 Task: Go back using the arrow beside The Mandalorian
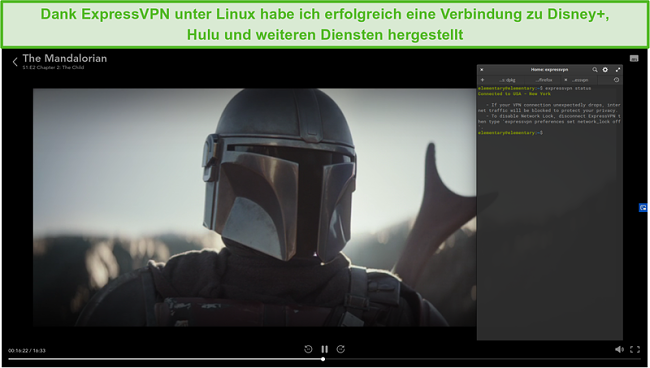(x=15, y=62)
